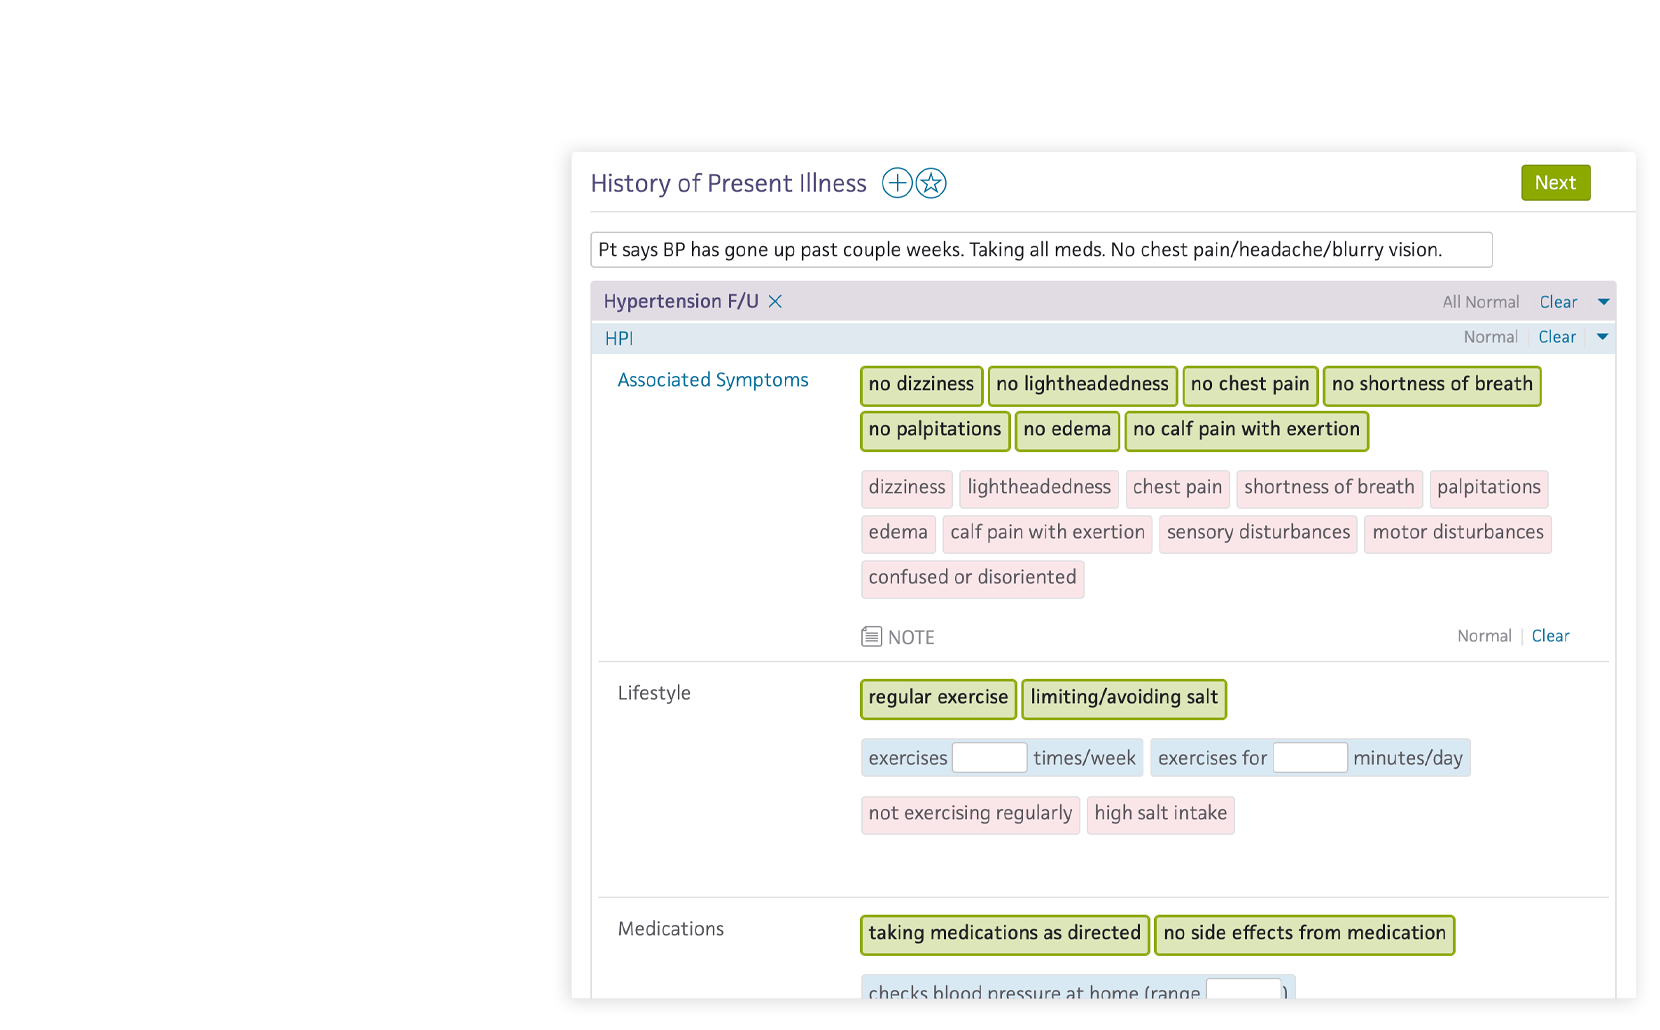Click Clear beside the NOTE row

[x=1550, y=636]
